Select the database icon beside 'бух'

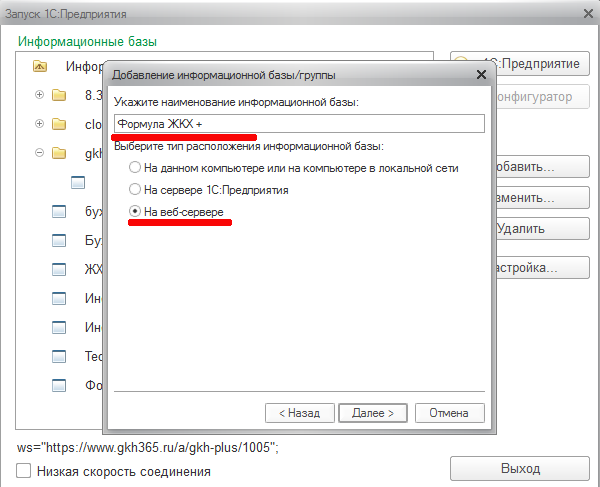[59, 212]
